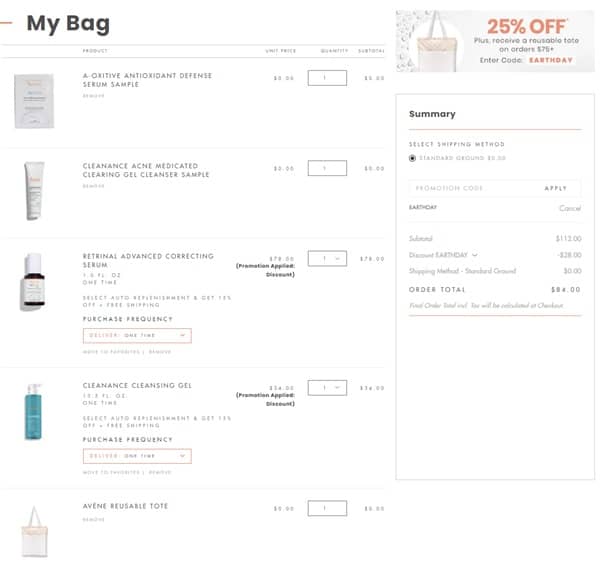Remove the Avène Reusable Tote from bag
Image resolution: width=600 pixels, height=575 pixels.
[93, 519]
